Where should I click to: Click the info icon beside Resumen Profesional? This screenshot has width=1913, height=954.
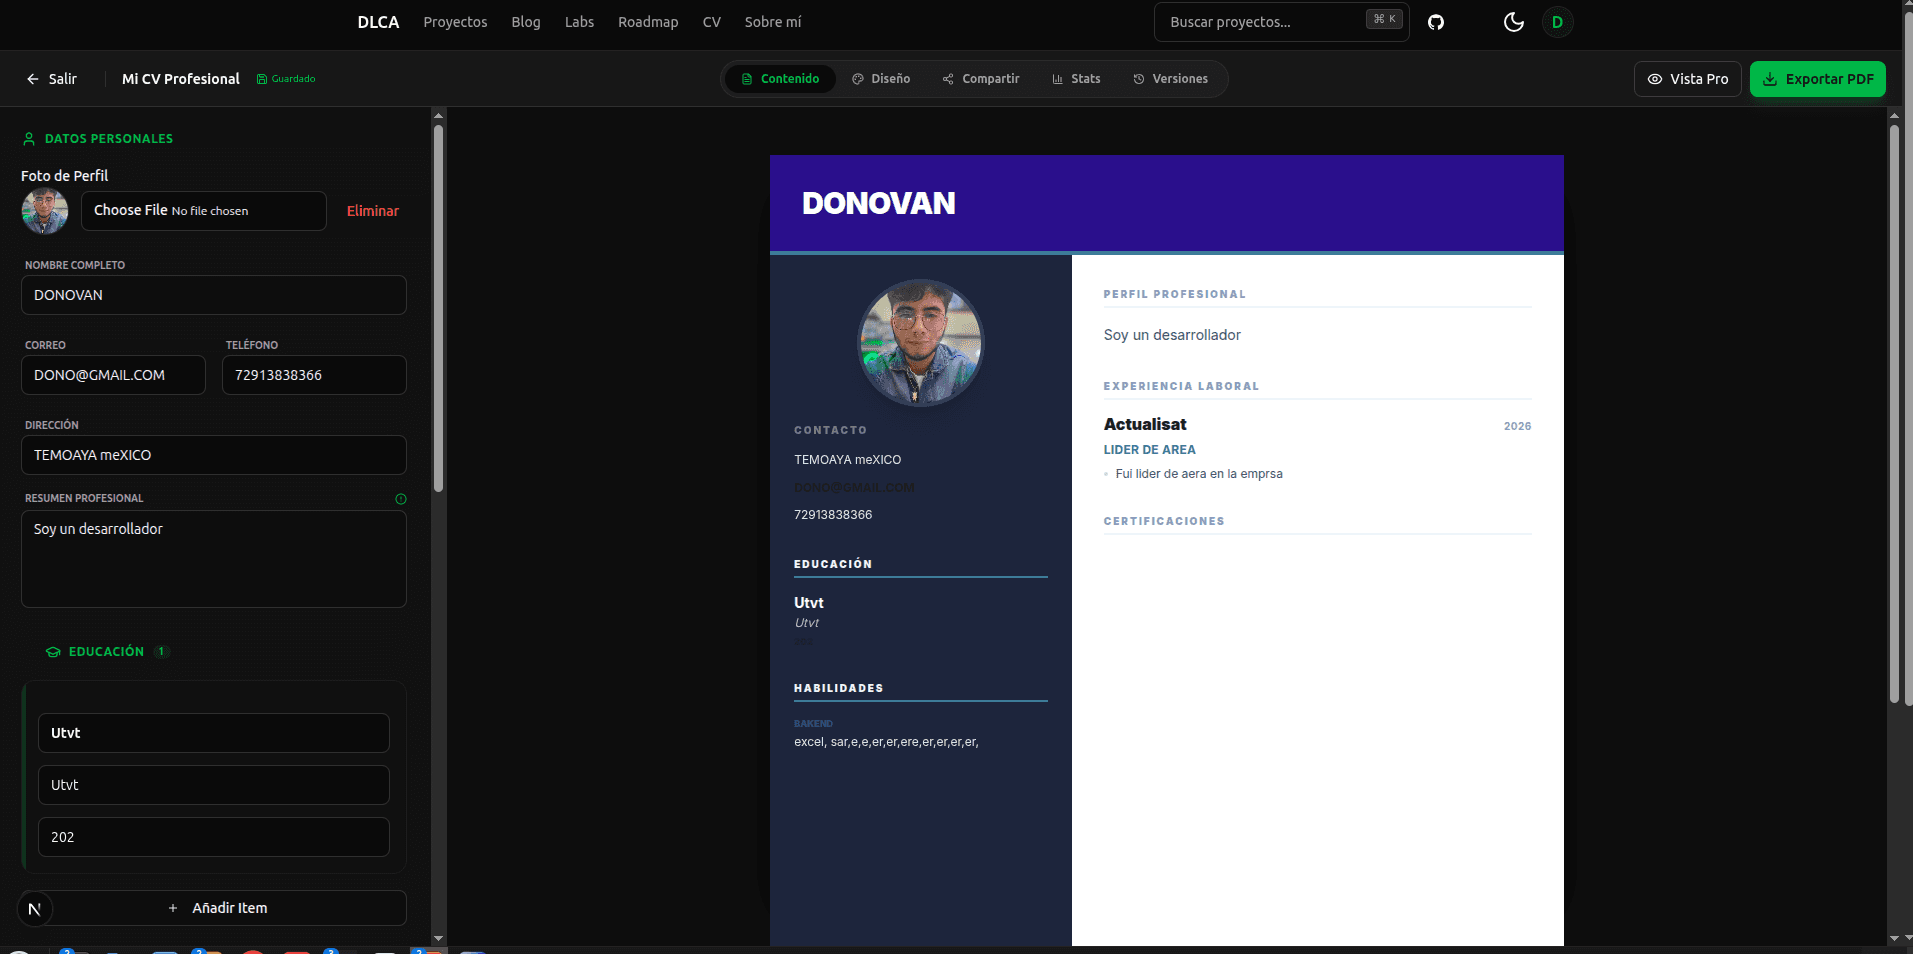[x=401, y=499]
